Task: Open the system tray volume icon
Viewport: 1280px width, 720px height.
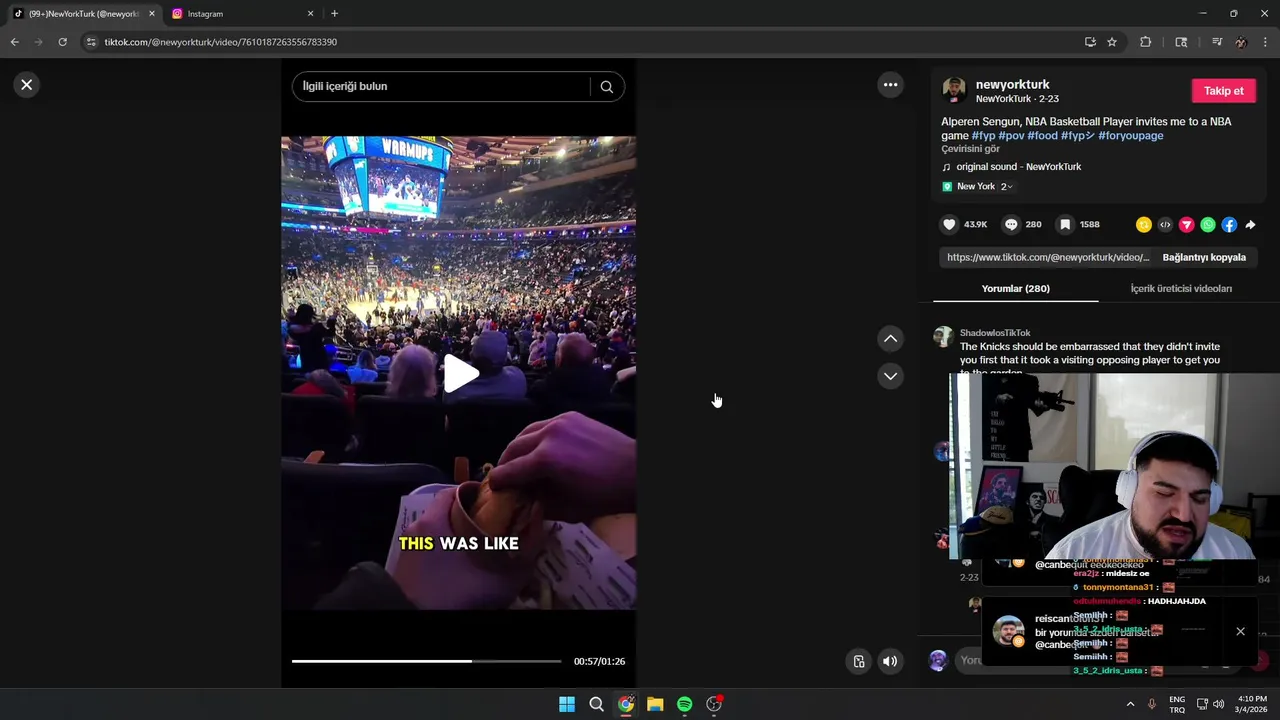Action: tap(1219, 704)
